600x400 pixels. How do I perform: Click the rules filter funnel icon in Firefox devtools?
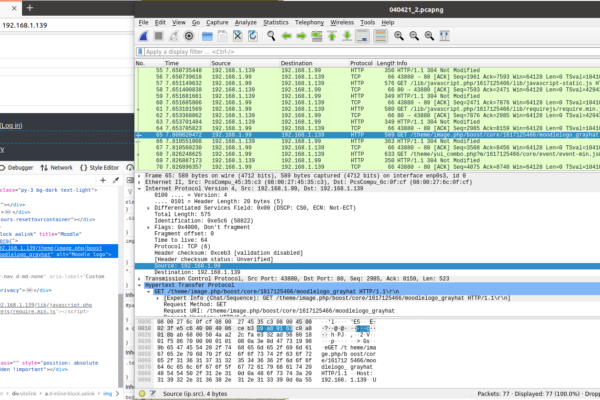130,191
